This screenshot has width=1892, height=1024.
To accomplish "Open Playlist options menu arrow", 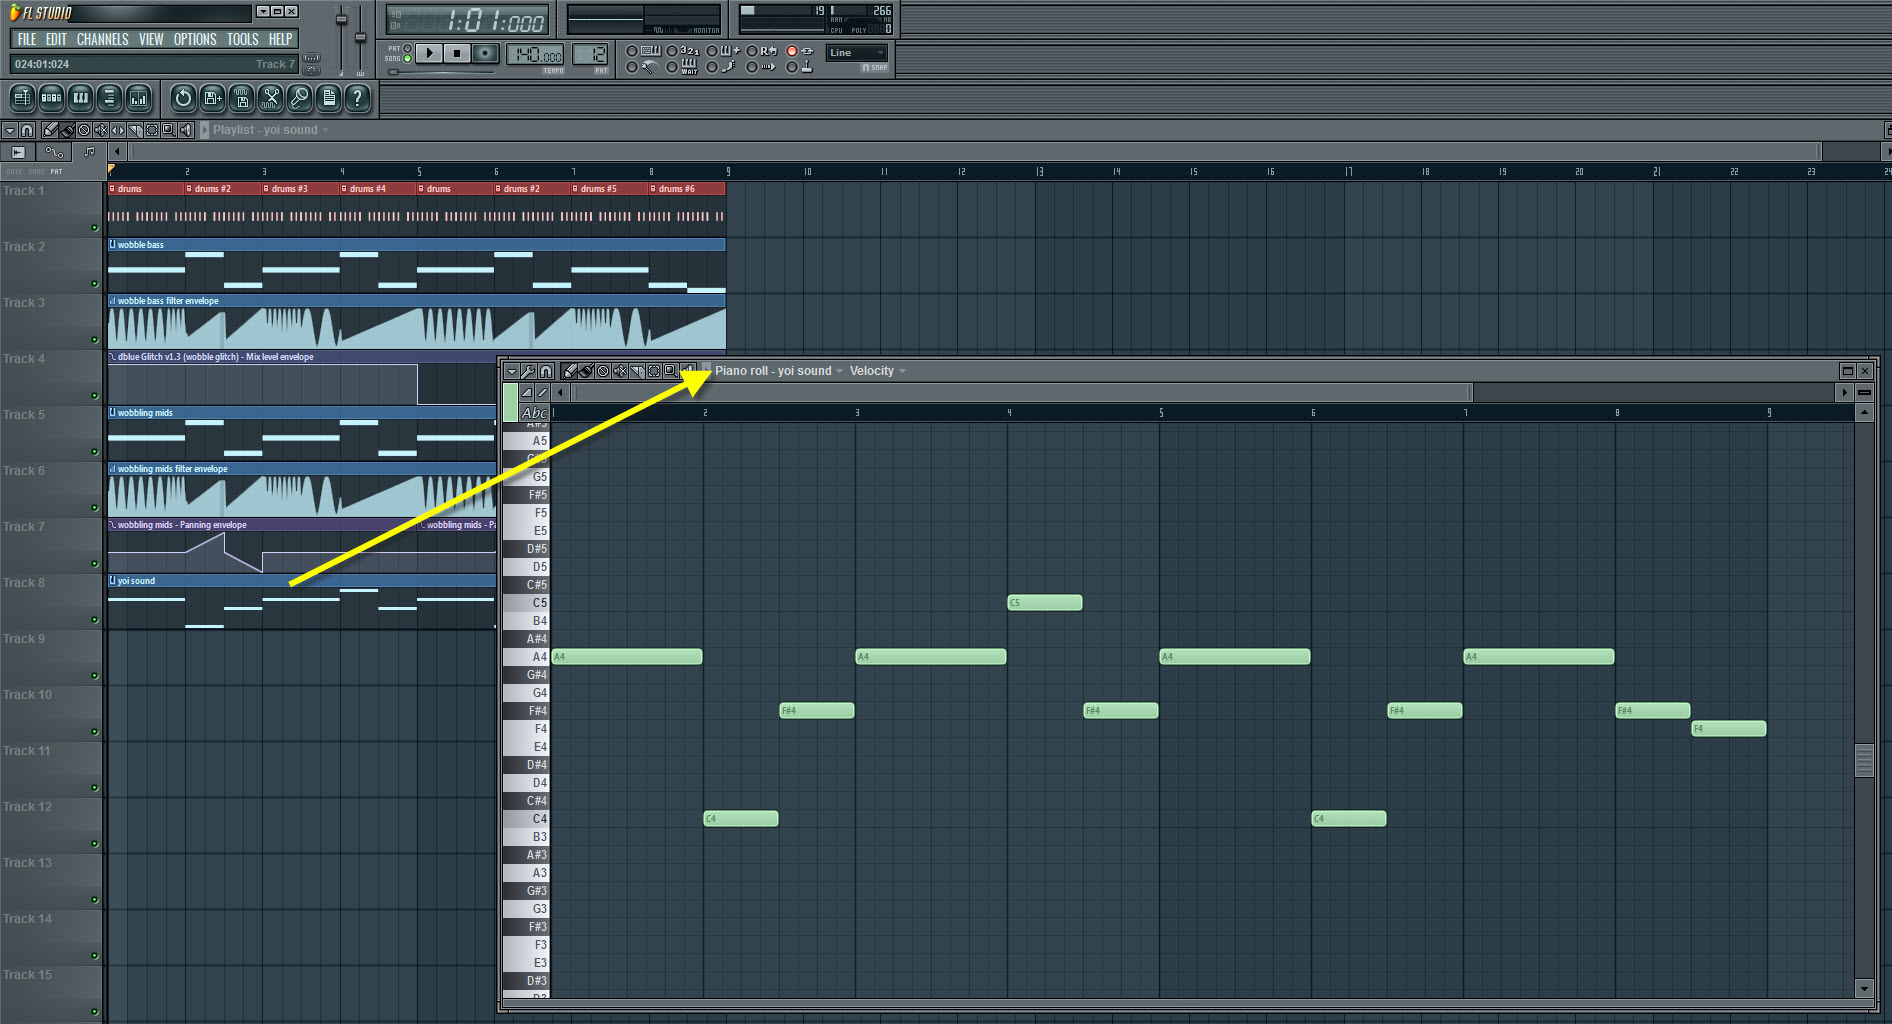I will coord(10,130).
